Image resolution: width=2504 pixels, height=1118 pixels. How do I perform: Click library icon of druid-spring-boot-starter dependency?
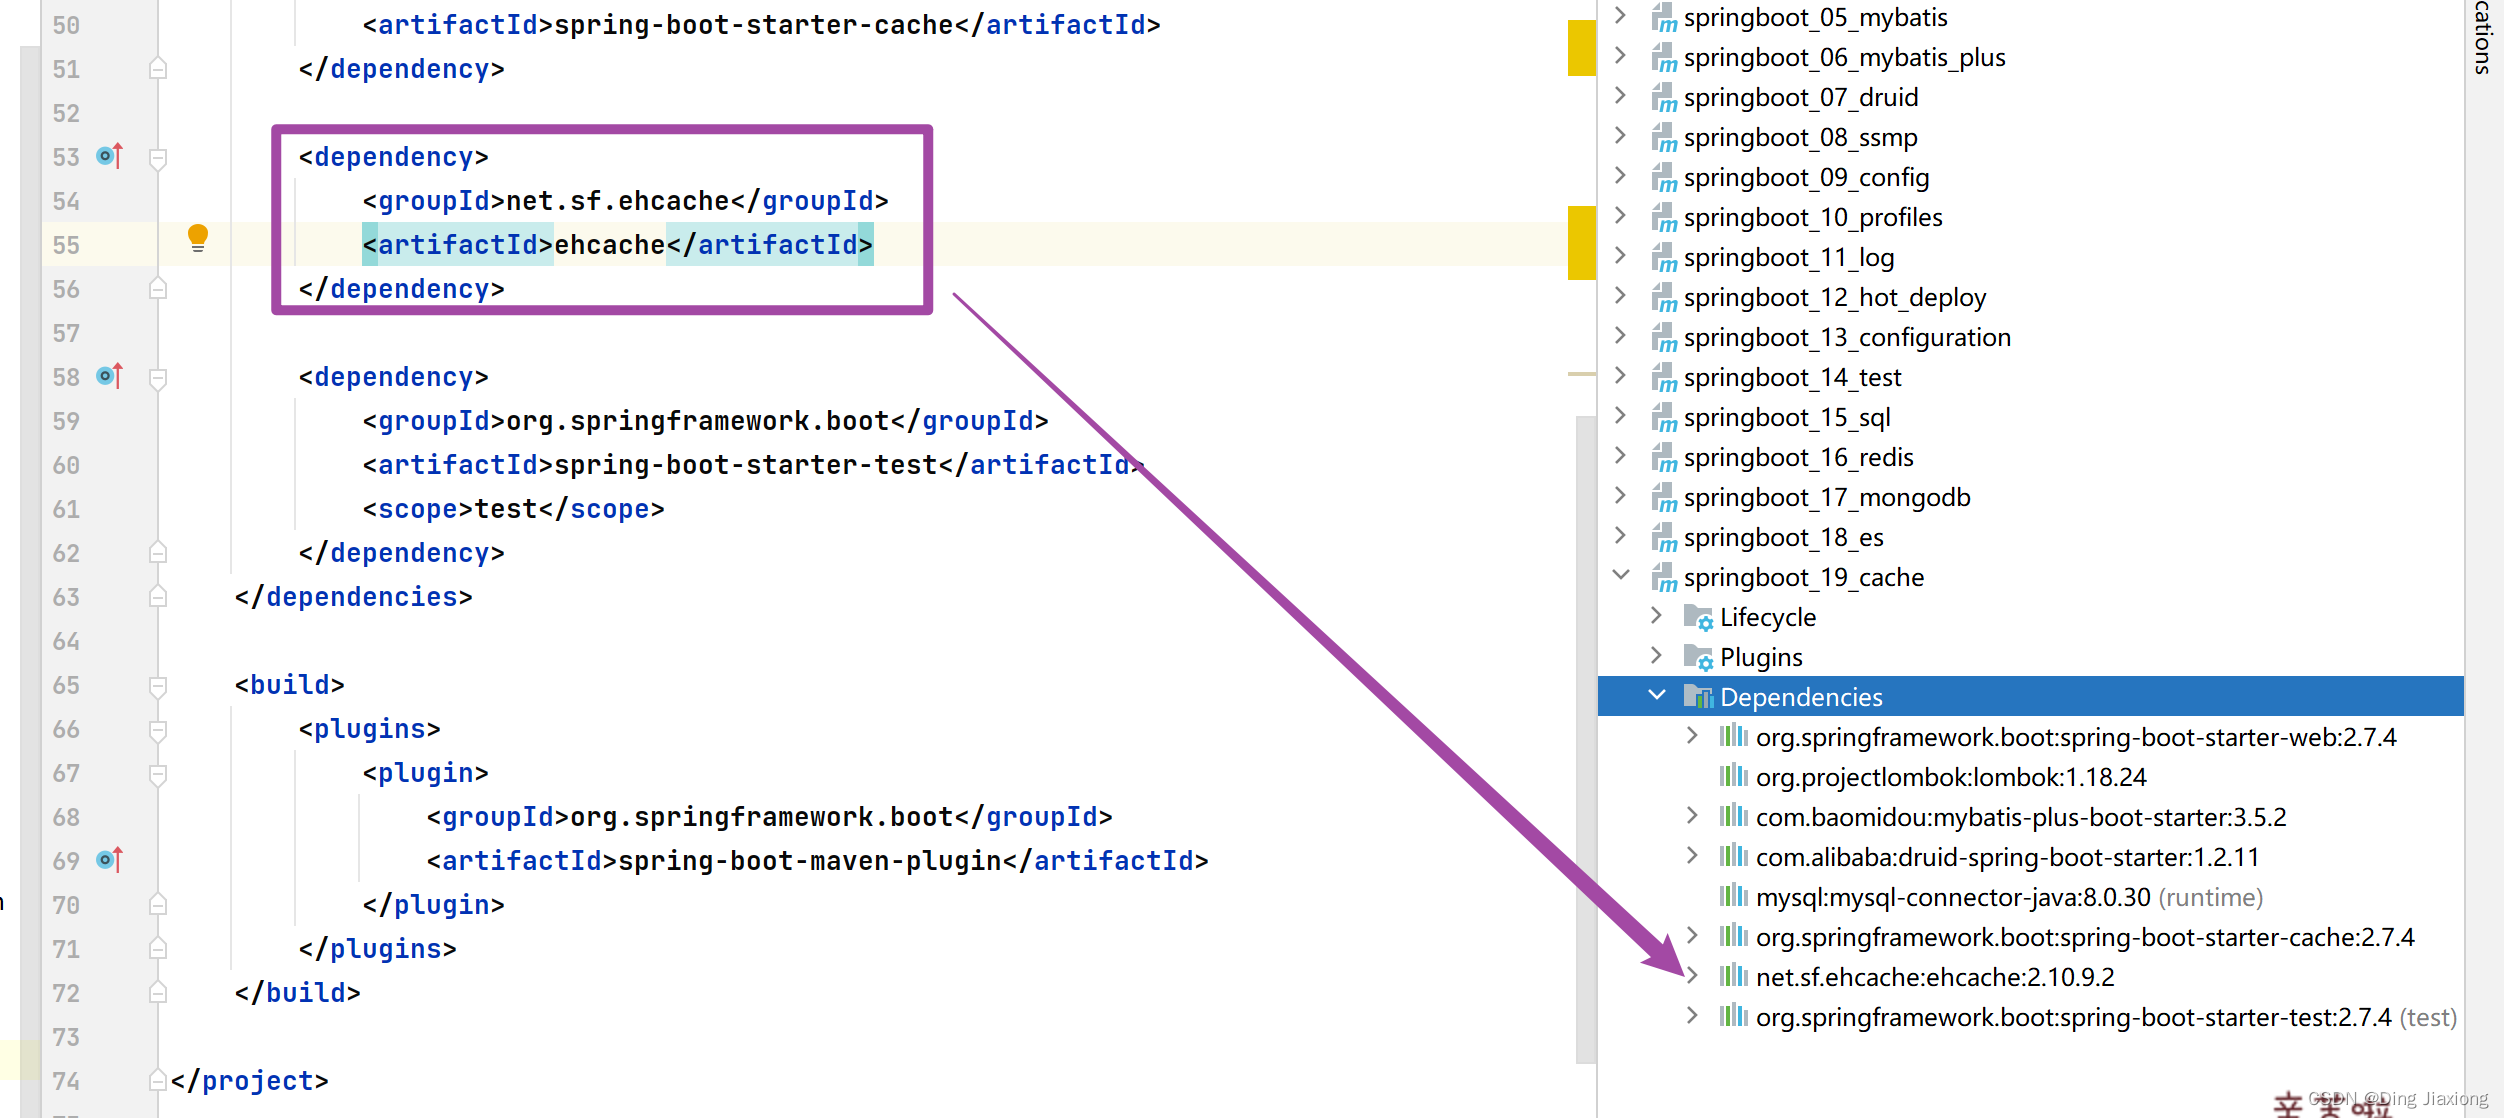(x=1733, y=857)
